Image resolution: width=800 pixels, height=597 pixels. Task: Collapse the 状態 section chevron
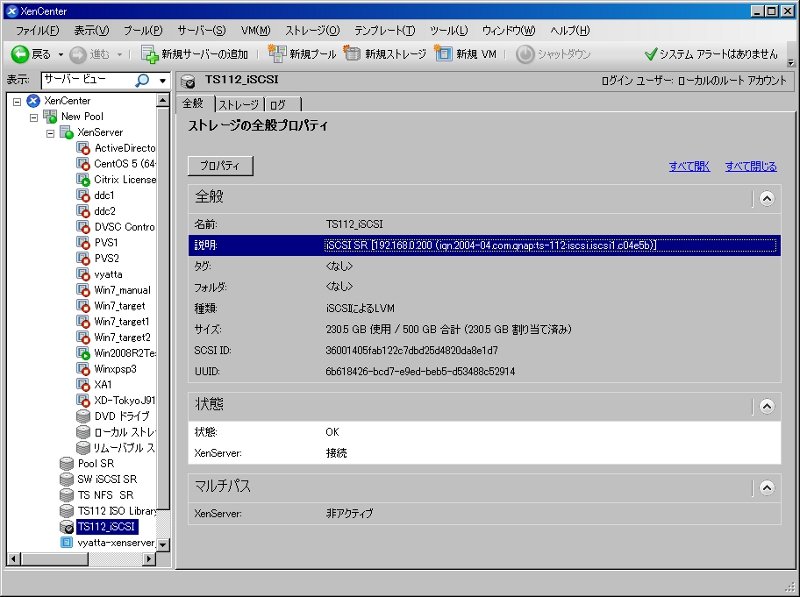(x=767, y=406)
